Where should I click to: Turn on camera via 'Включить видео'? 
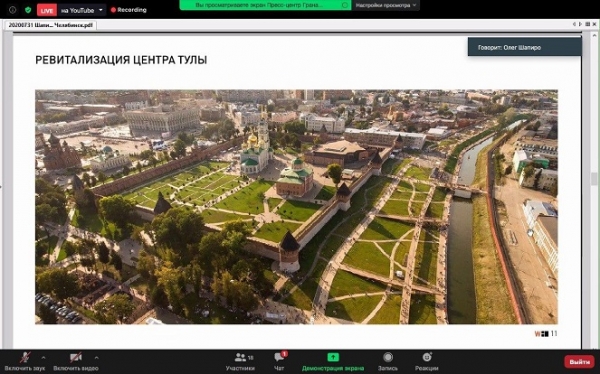[x=76, y=362]
